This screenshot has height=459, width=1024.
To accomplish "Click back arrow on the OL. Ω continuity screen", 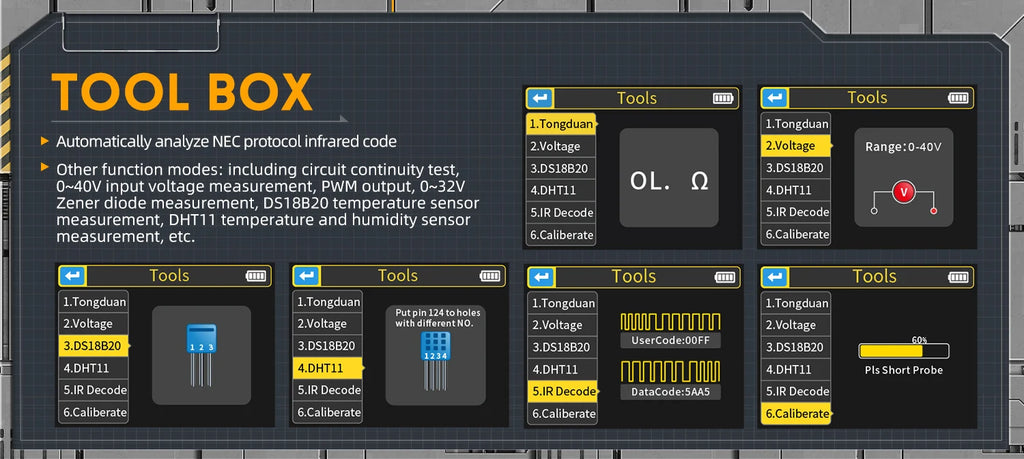I will coord(540,98).
